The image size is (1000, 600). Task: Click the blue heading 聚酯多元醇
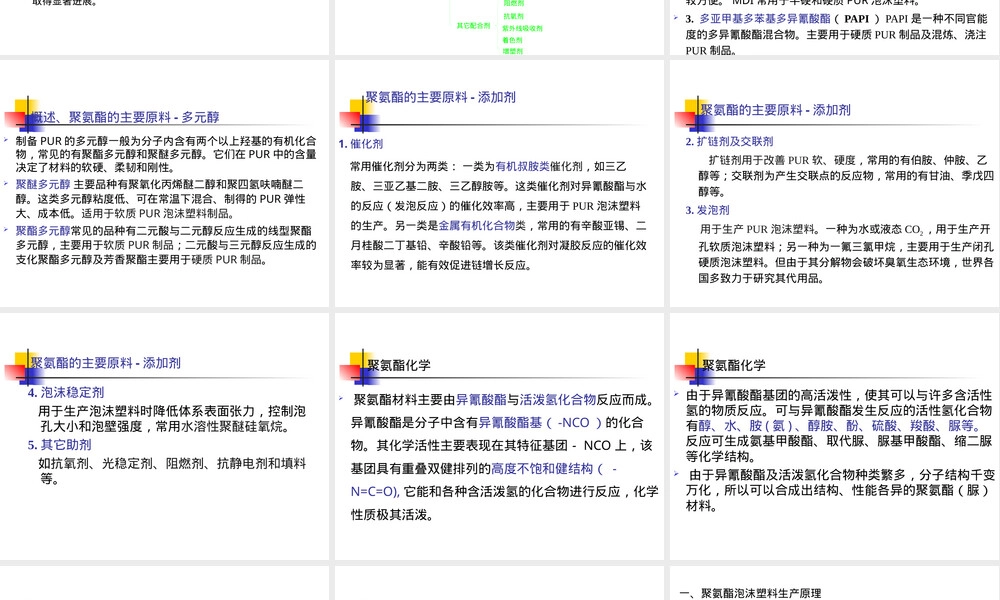coord(43,231)
